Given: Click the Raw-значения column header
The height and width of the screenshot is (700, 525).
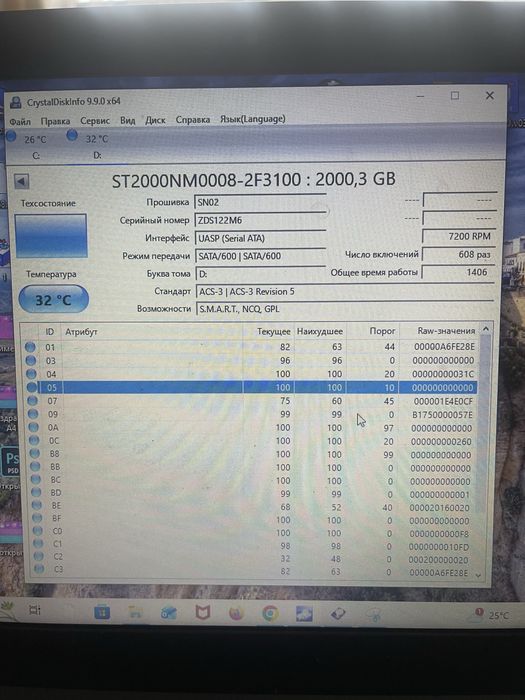Looking at the screenshot, I should (x=446, y=331).
